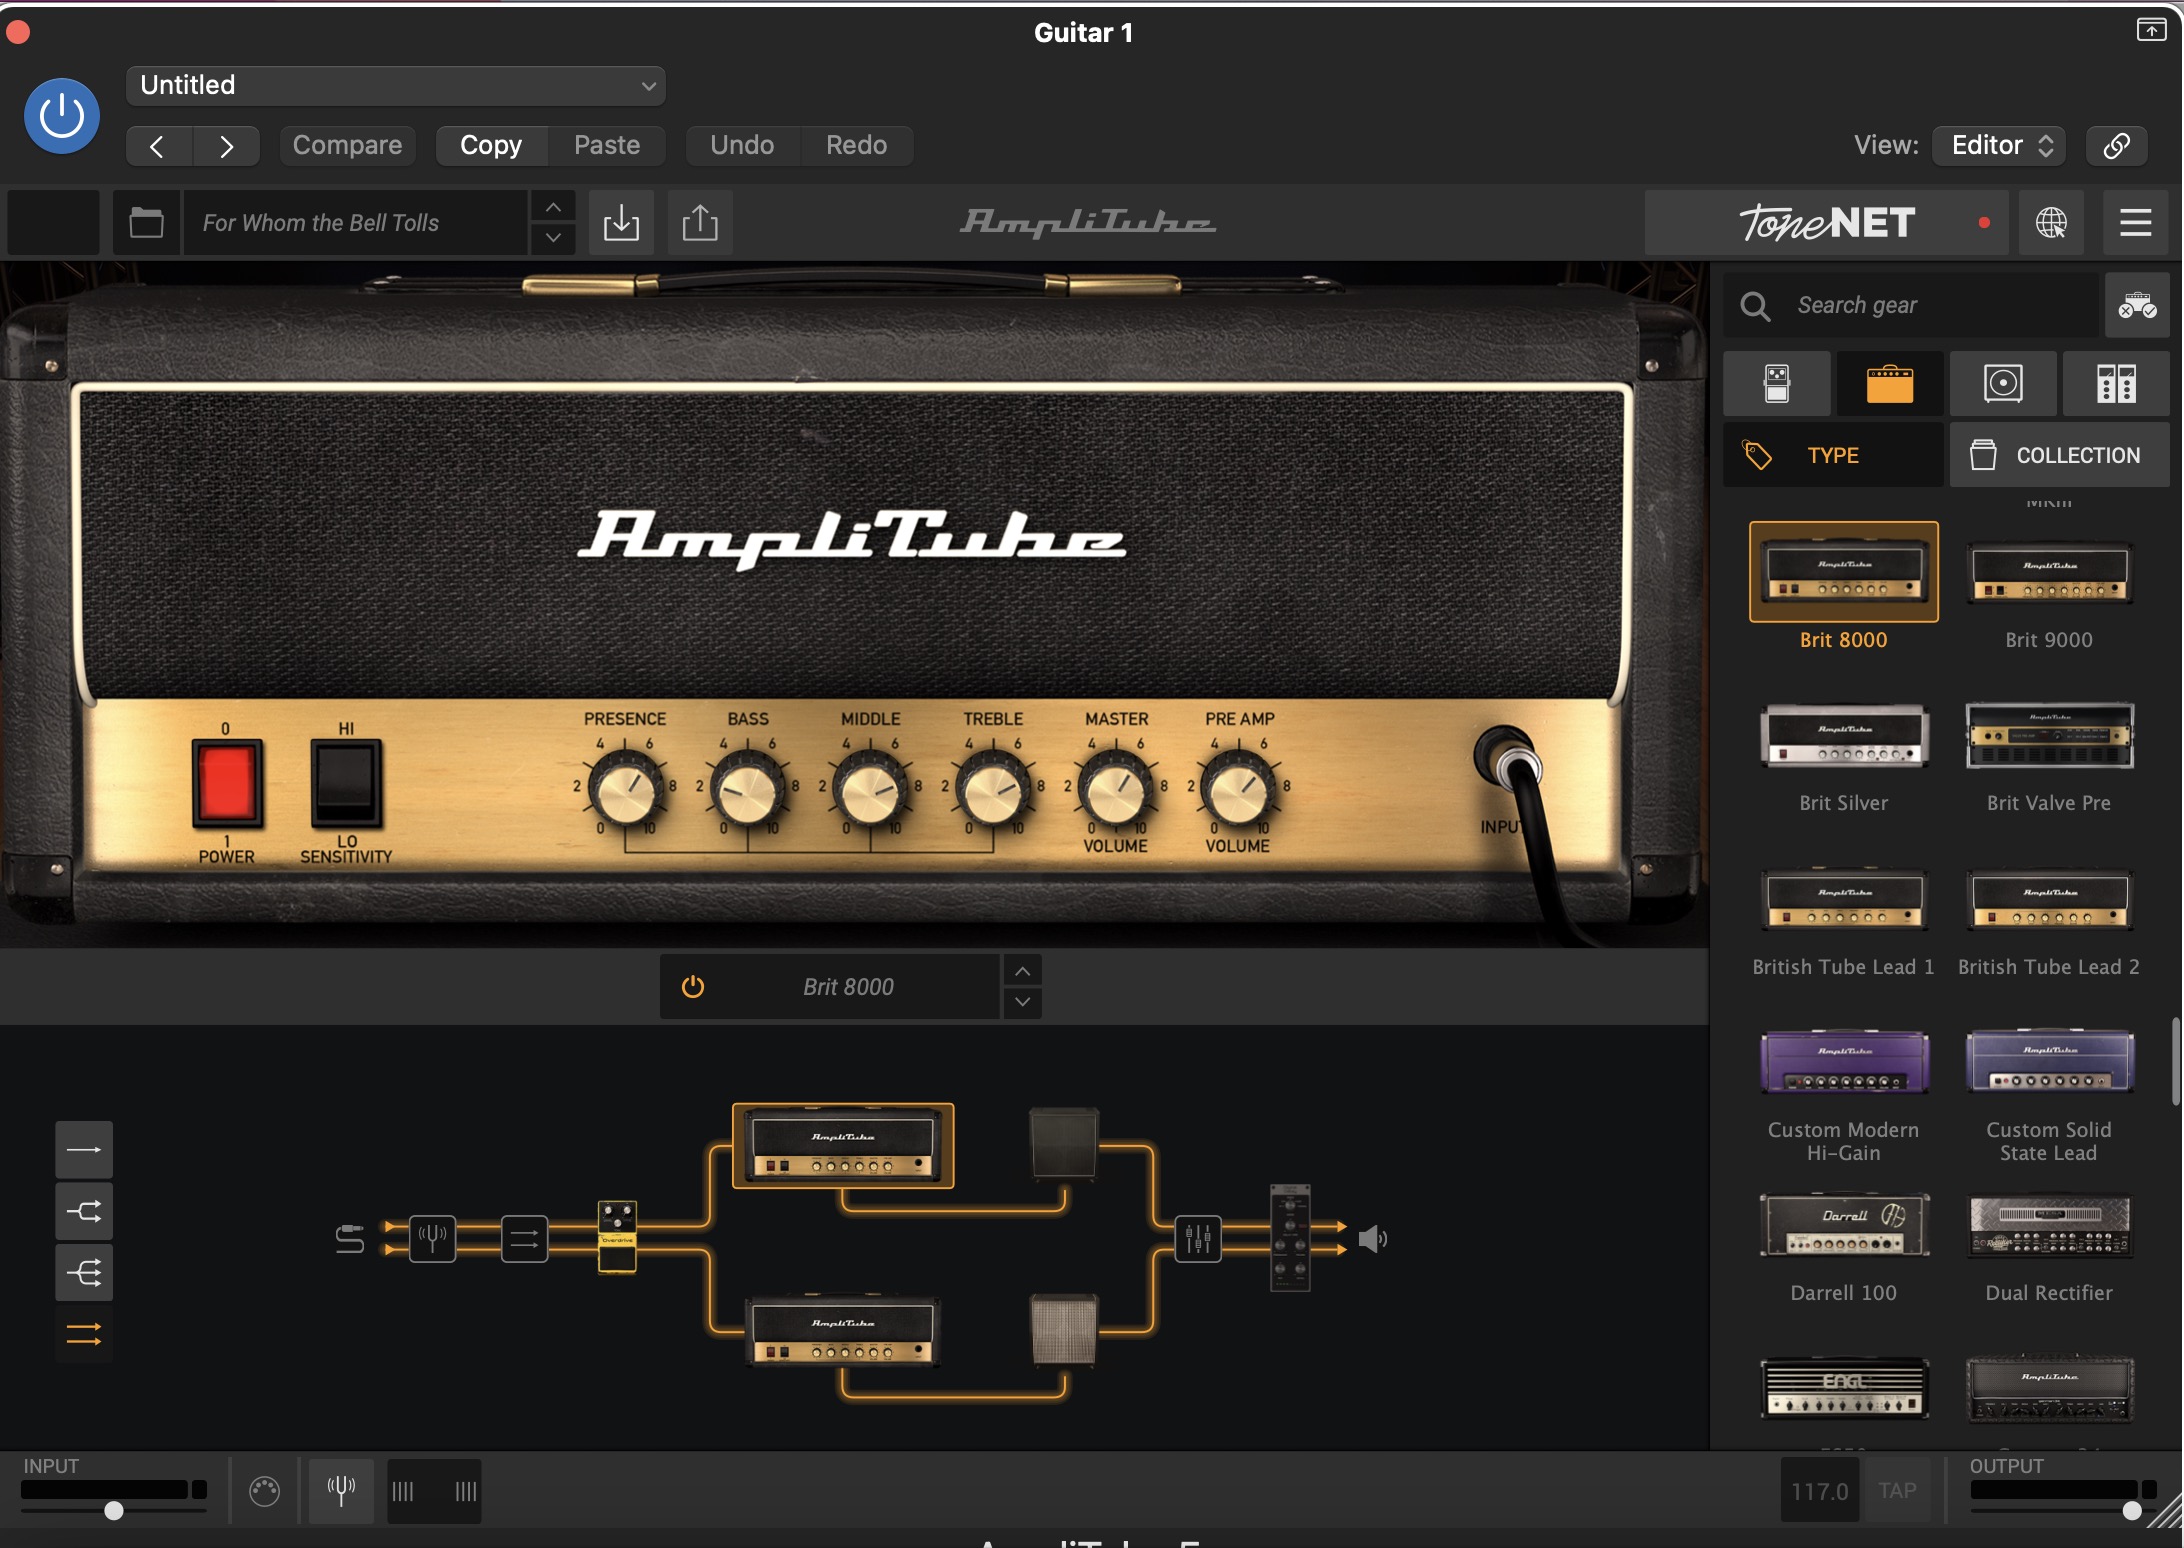
Task: Click the Compare button
Action: pos(347,145)
